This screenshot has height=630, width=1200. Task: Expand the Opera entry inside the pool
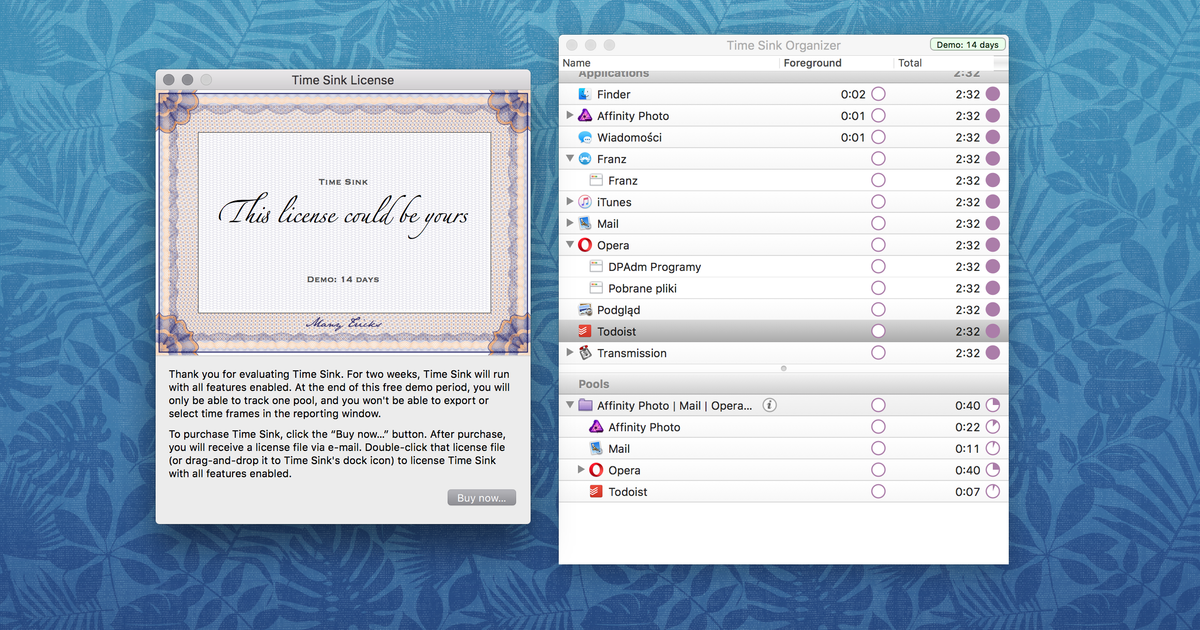[581, 470]
